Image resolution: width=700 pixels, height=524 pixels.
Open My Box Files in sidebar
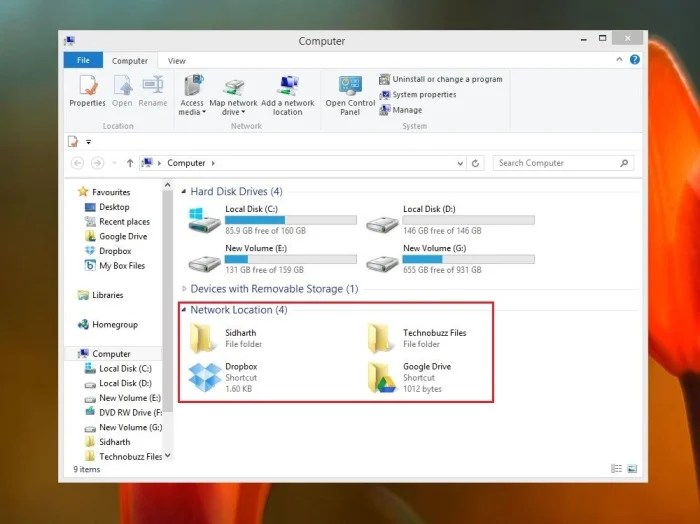tap(115, 266)
